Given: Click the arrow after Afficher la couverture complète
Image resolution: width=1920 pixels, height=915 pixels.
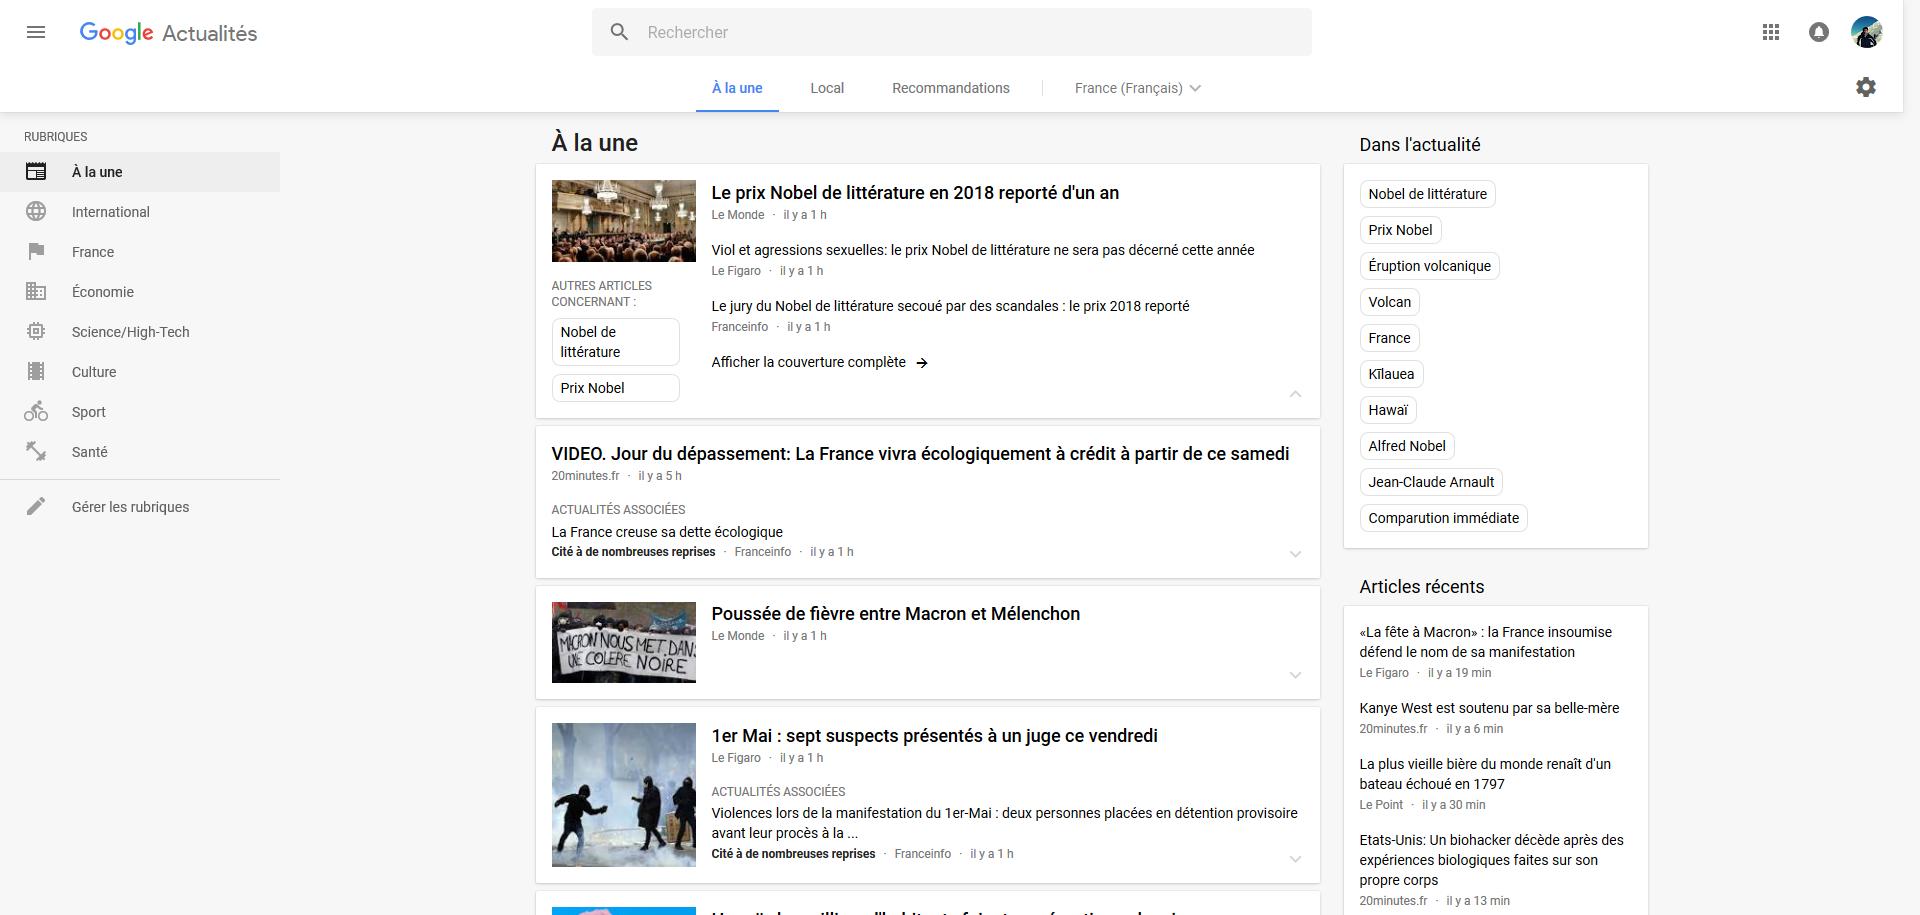Looking at the screenshot, I should click(922, 363).
